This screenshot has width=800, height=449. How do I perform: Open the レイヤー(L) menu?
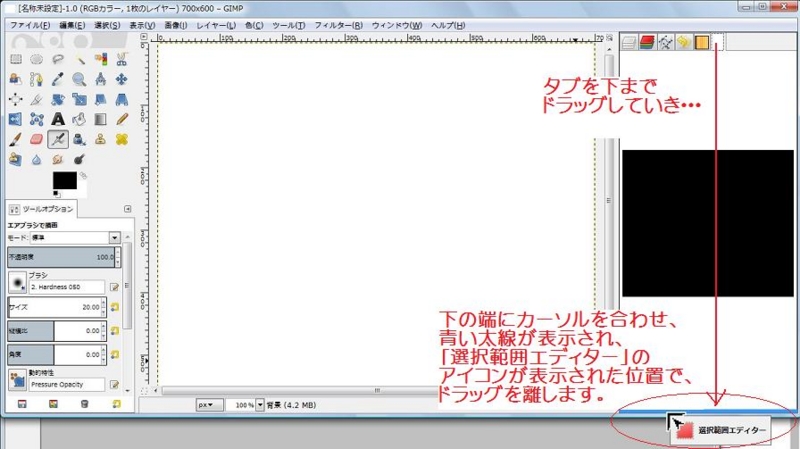pos(216,25)
